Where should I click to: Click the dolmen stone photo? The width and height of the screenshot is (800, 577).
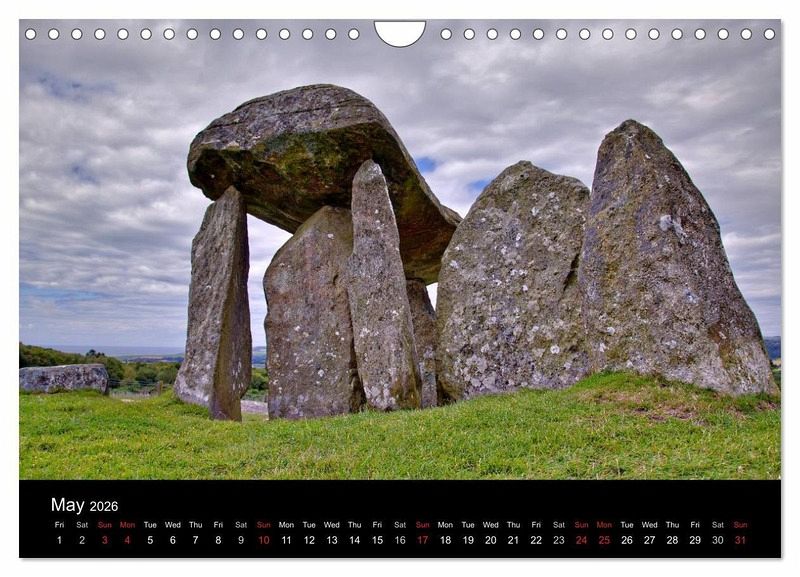coord(400,250)
